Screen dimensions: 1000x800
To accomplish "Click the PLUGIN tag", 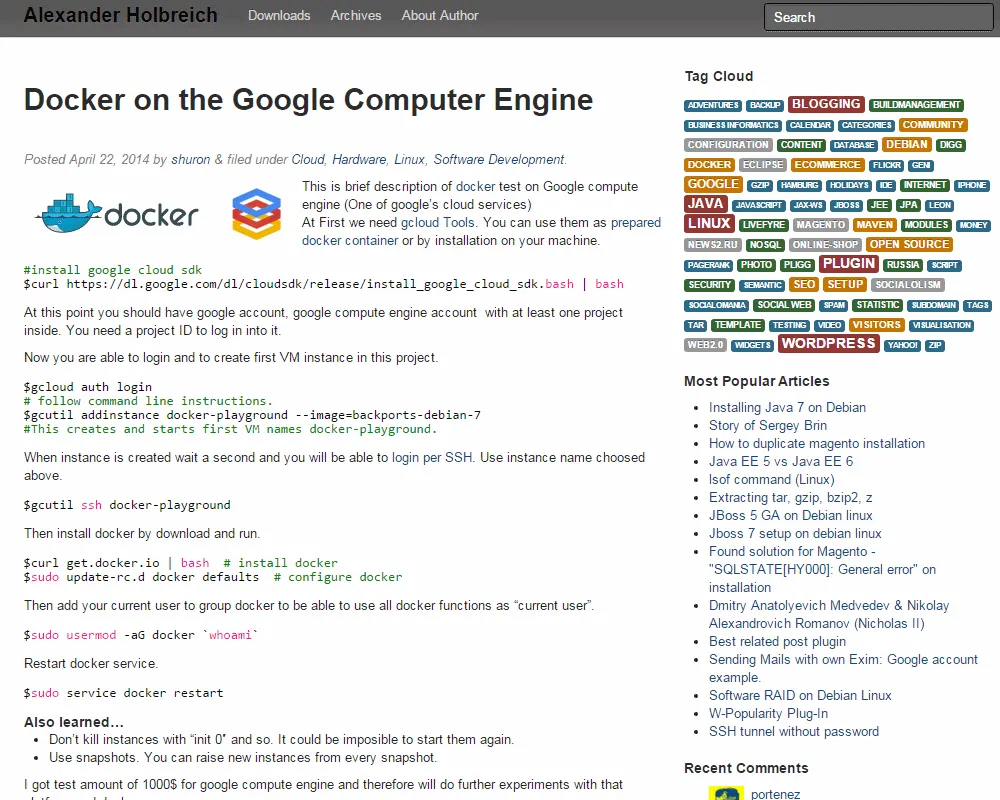I will 848,264.
